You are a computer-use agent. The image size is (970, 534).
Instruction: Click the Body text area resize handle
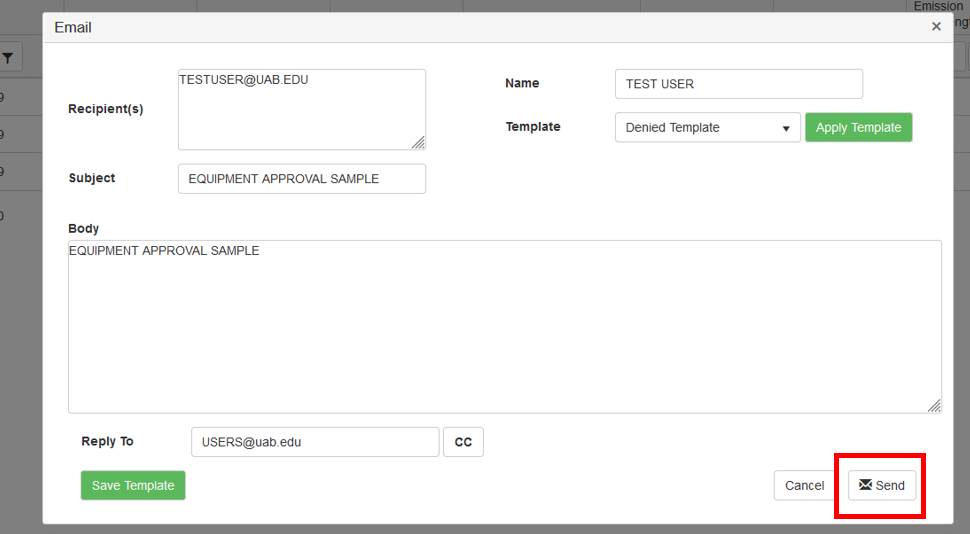pyautogui.click(x=934, y=406)
